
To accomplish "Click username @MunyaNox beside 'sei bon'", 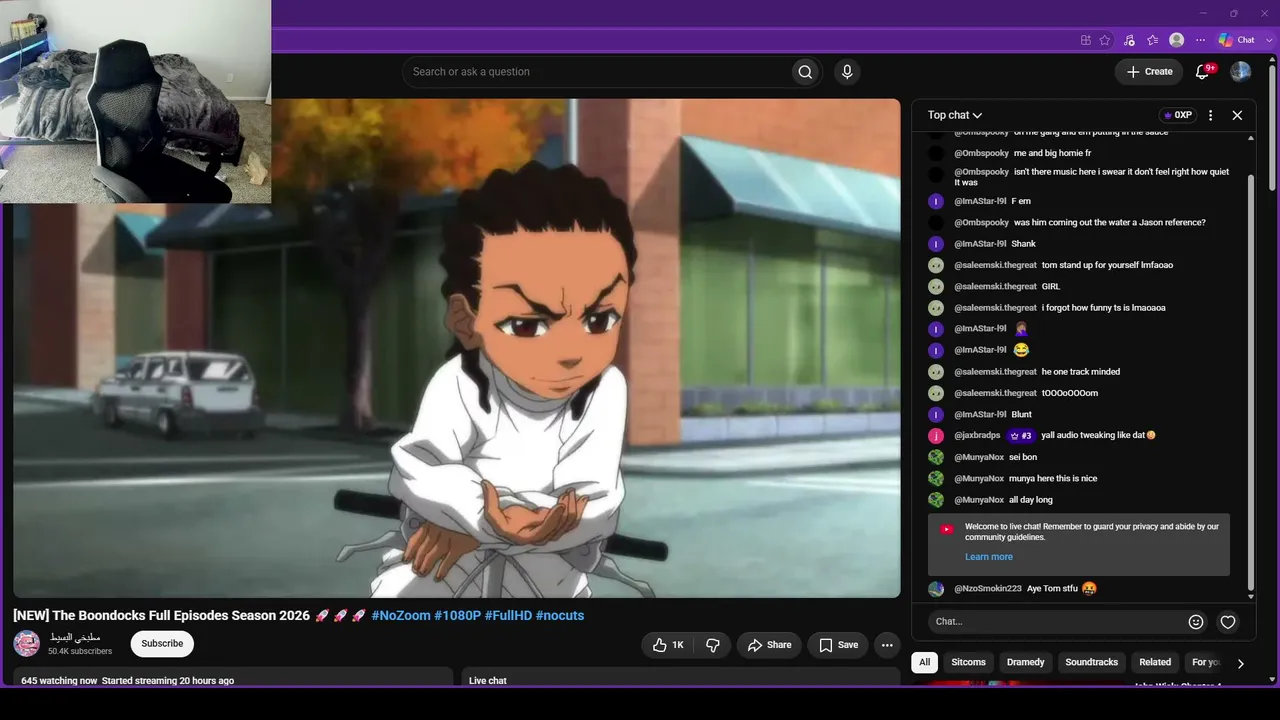I will click(979, 458).
